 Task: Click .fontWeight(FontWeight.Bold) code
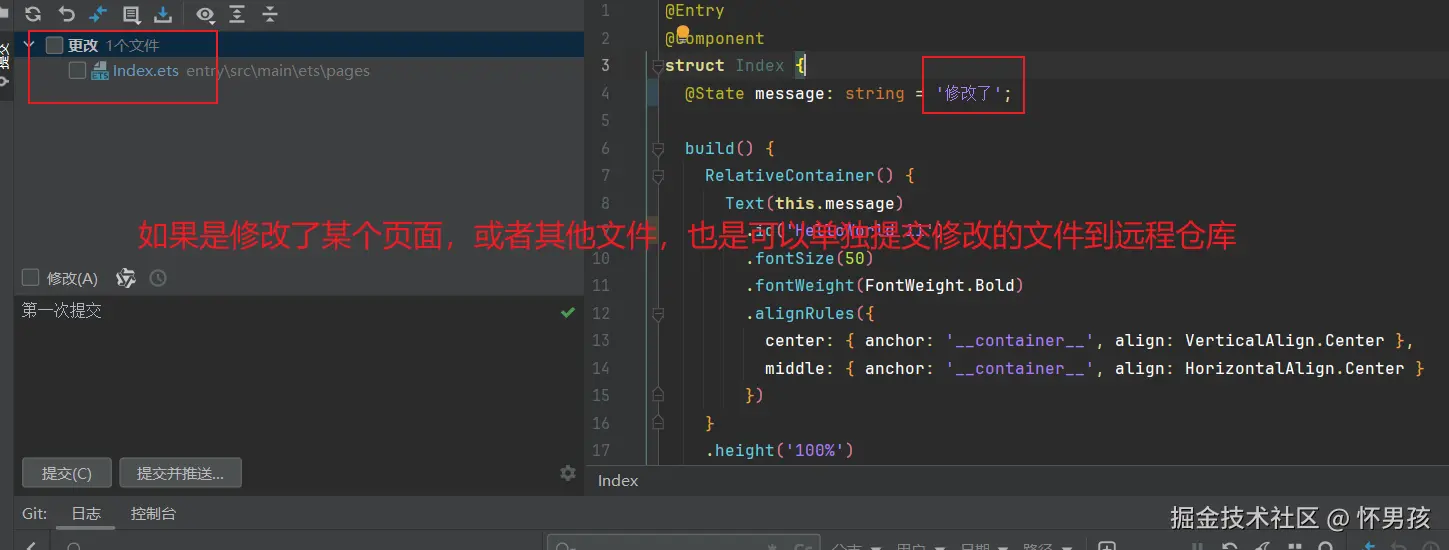click(x=885, y=285)
